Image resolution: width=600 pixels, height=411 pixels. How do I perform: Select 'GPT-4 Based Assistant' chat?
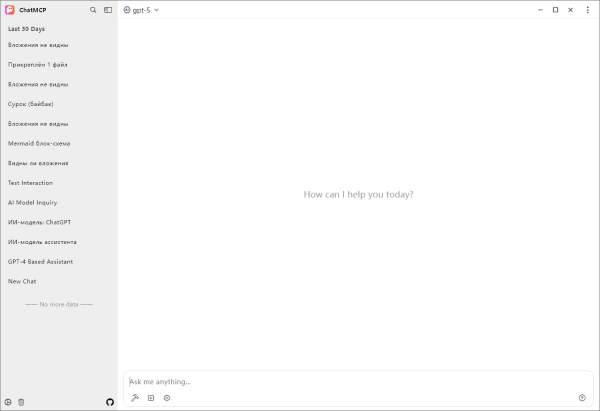(x=39, y=261)
